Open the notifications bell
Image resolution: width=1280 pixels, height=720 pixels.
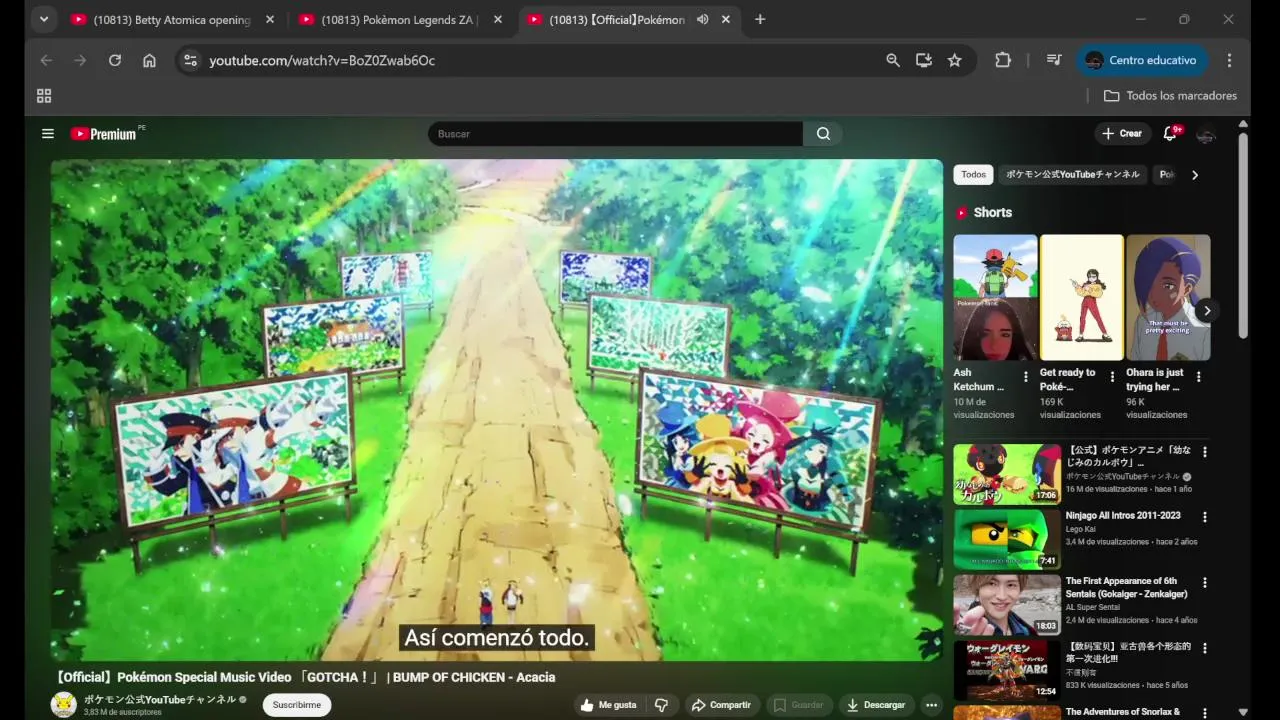[x=1170, y=133]
